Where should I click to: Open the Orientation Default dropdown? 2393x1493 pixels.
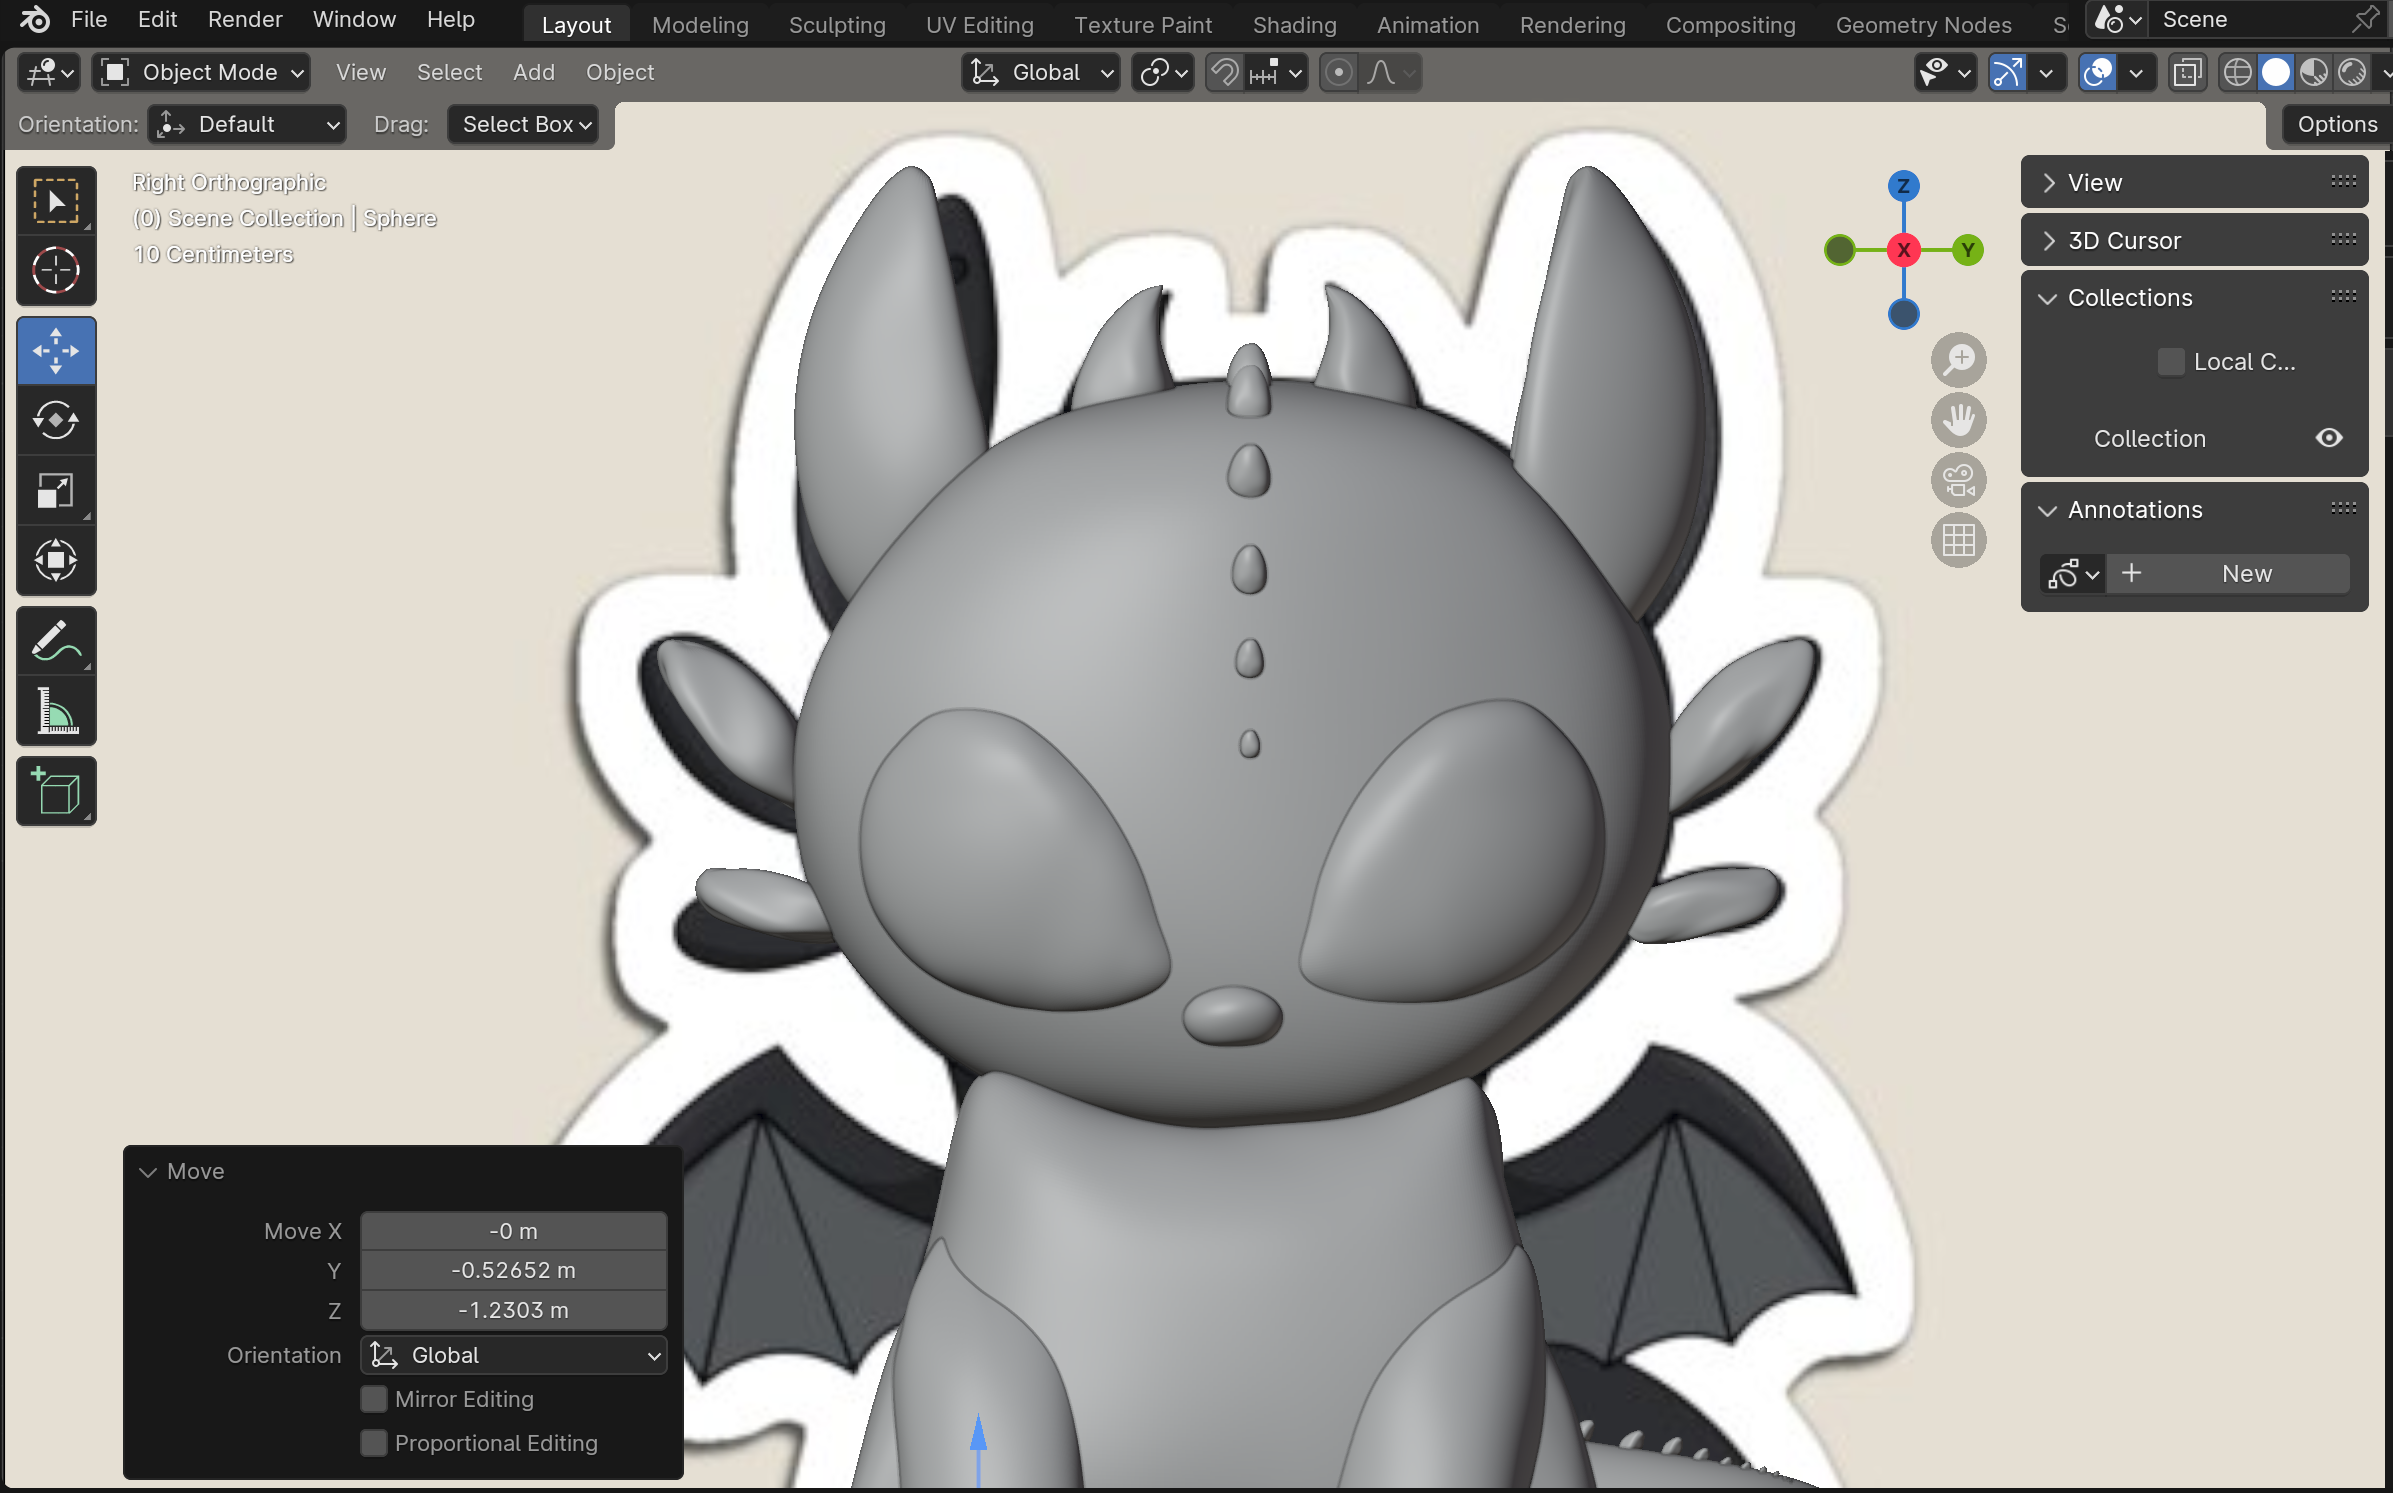[x=247, y=124]
